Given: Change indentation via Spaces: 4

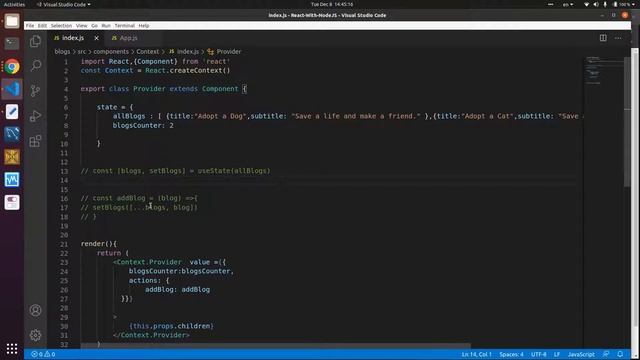Looking at the screenshot, I should pos(511,354).
